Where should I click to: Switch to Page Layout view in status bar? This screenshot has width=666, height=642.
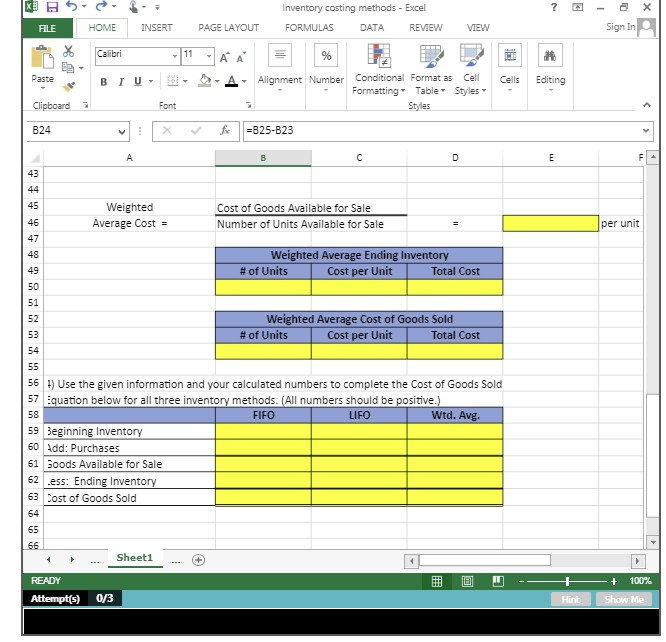click(x=467, y=581)
